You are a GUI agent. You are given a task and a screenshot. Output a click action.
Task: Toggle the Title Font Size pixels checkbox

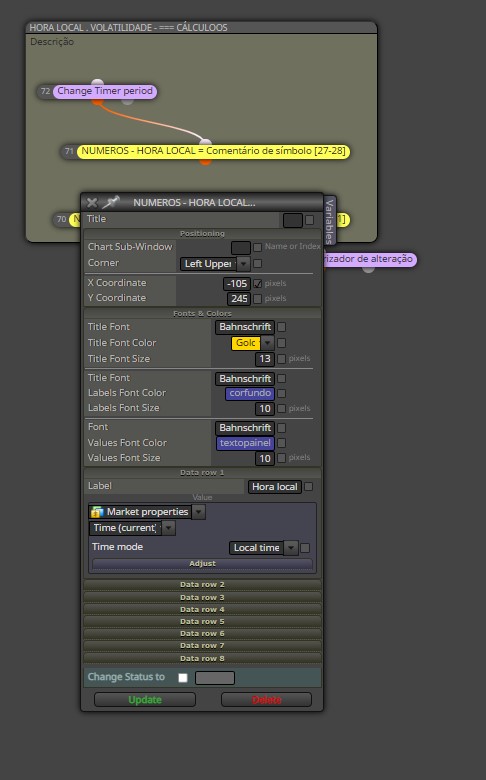pyautogui.click(x=282, y=359)
